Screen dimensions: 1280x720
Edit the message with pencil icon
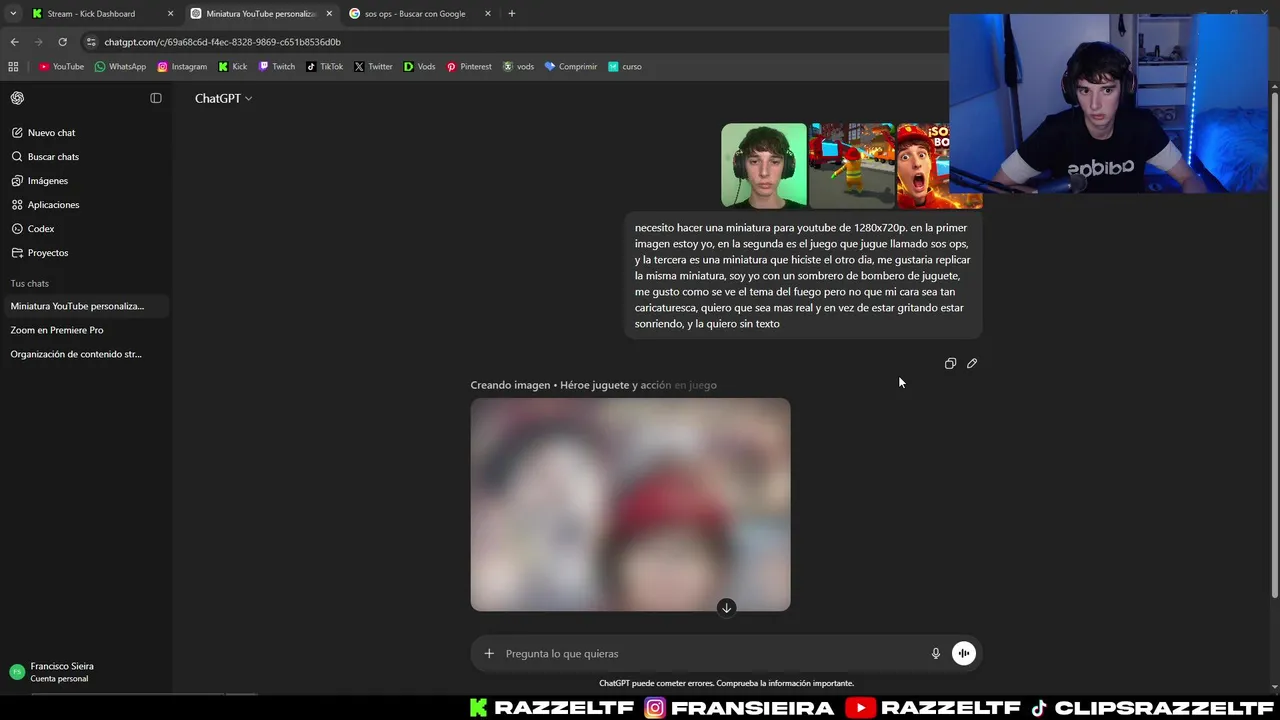pos(972,363)
